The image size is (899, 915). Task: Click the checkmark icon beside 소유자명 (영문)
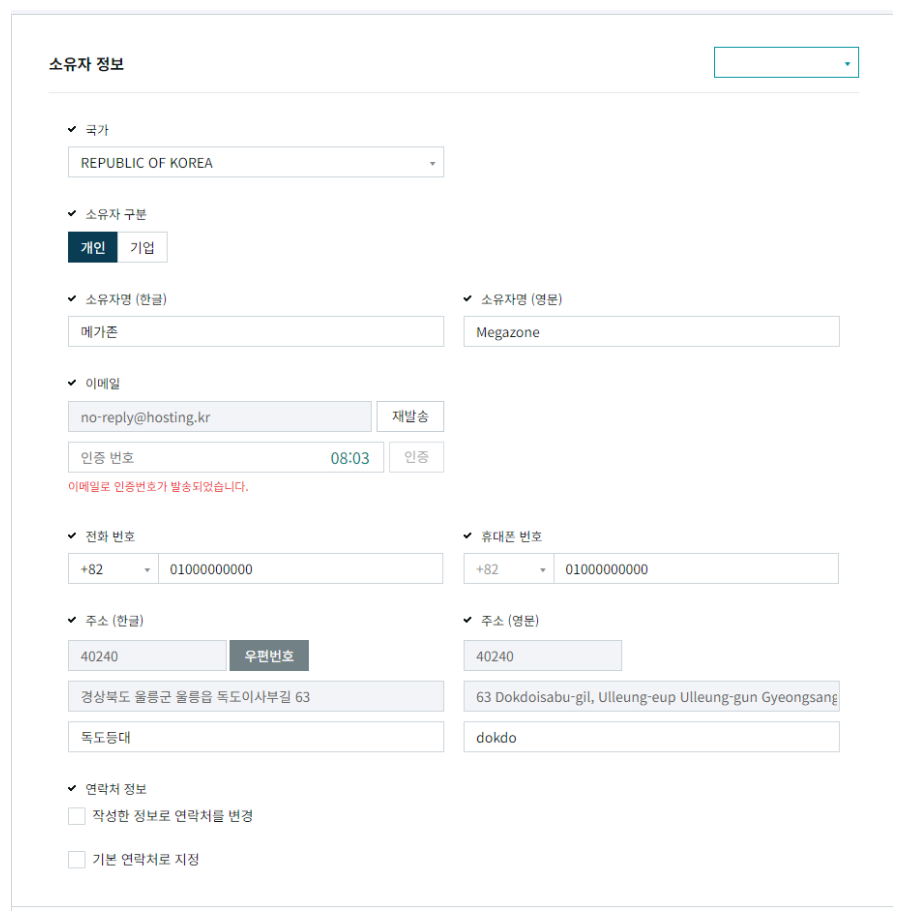[x=467, y=296]
